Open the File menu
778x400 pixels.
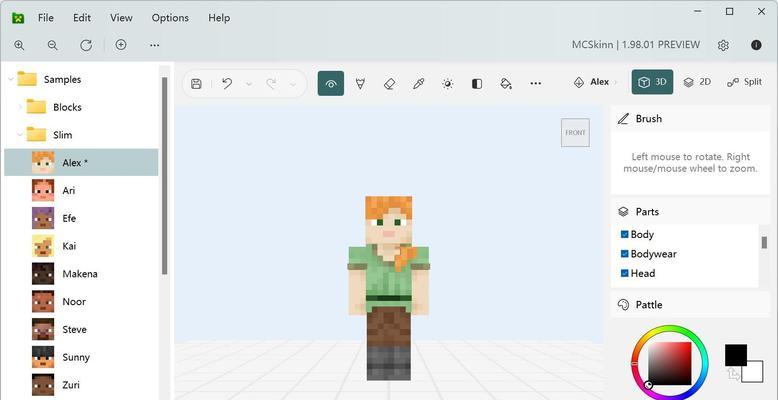point(46,18)
